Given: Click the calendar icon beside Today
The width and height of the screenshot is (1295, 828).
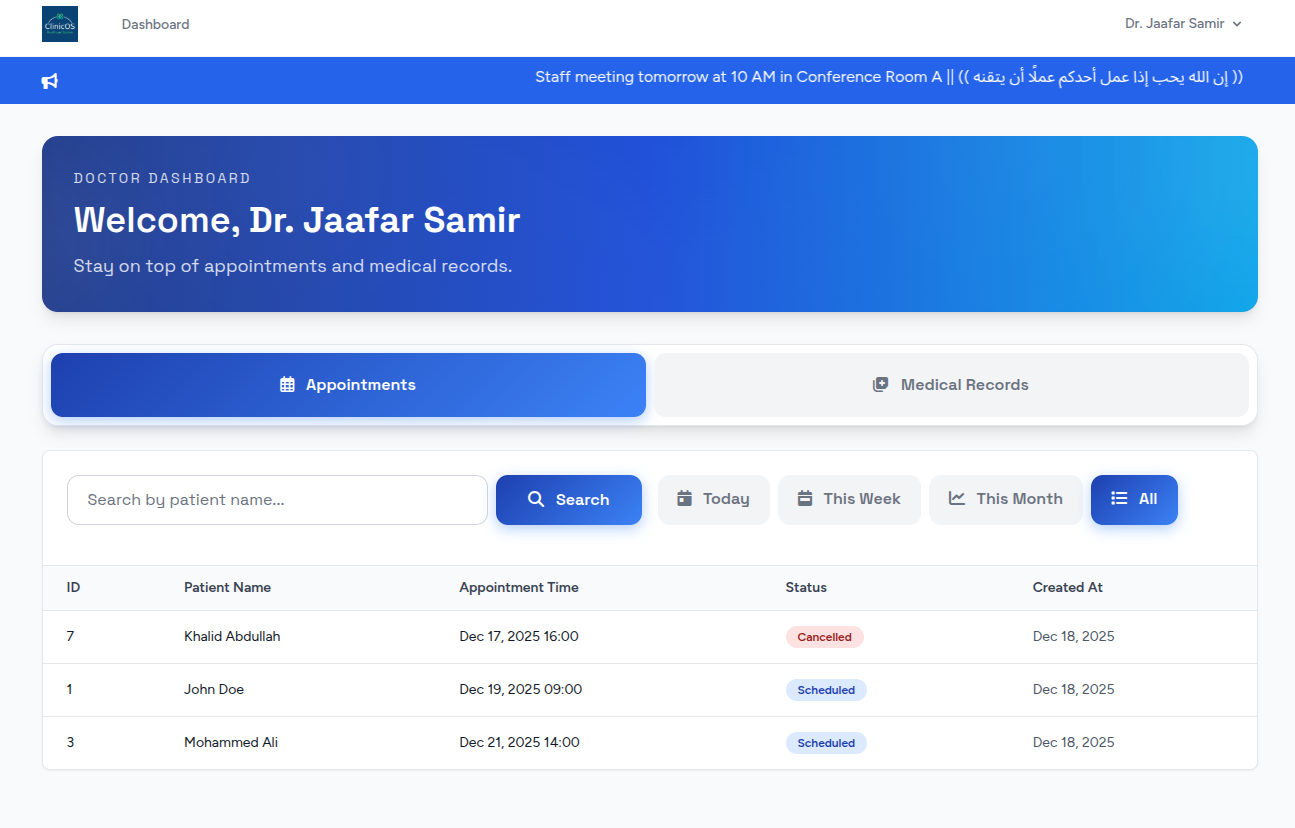Looking at the screenshot, I should tap(685, 499).
